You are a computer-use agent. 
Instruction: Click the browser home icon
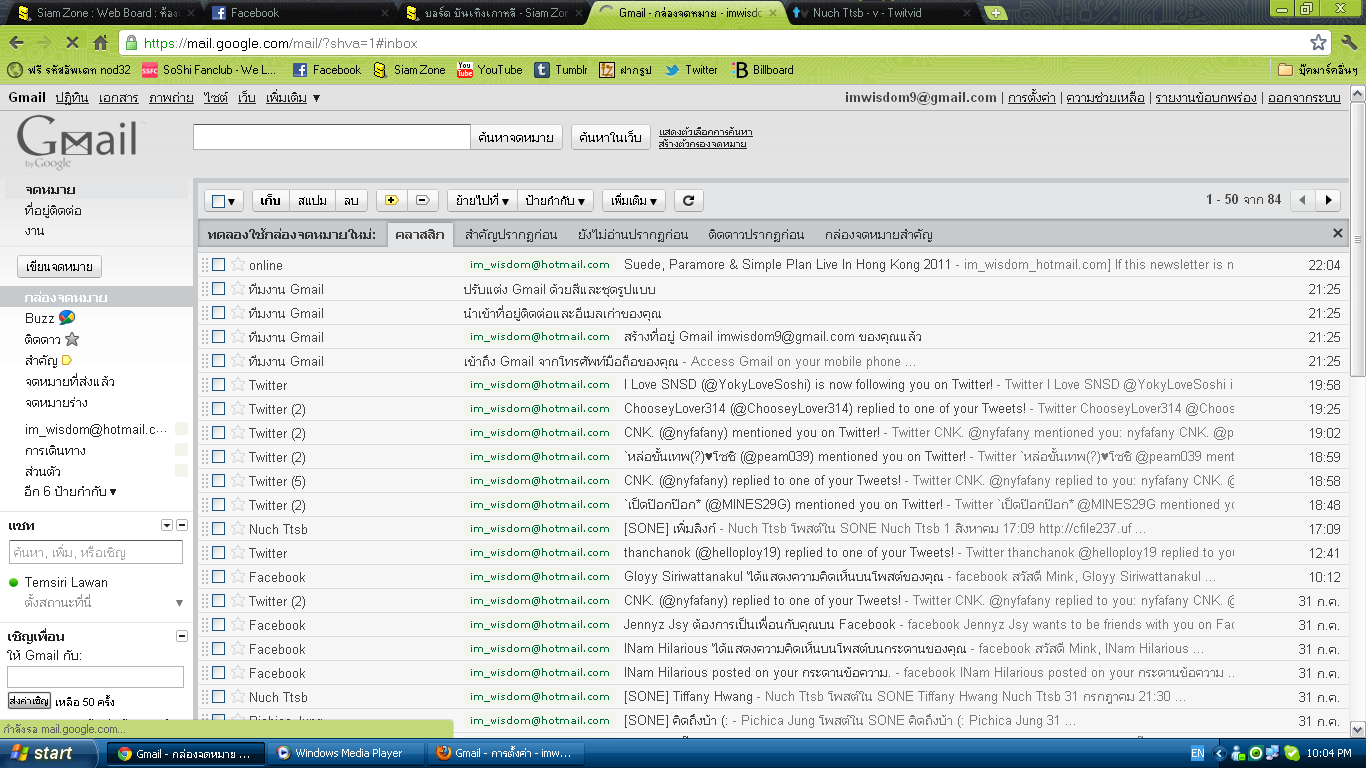click(100, 43)
